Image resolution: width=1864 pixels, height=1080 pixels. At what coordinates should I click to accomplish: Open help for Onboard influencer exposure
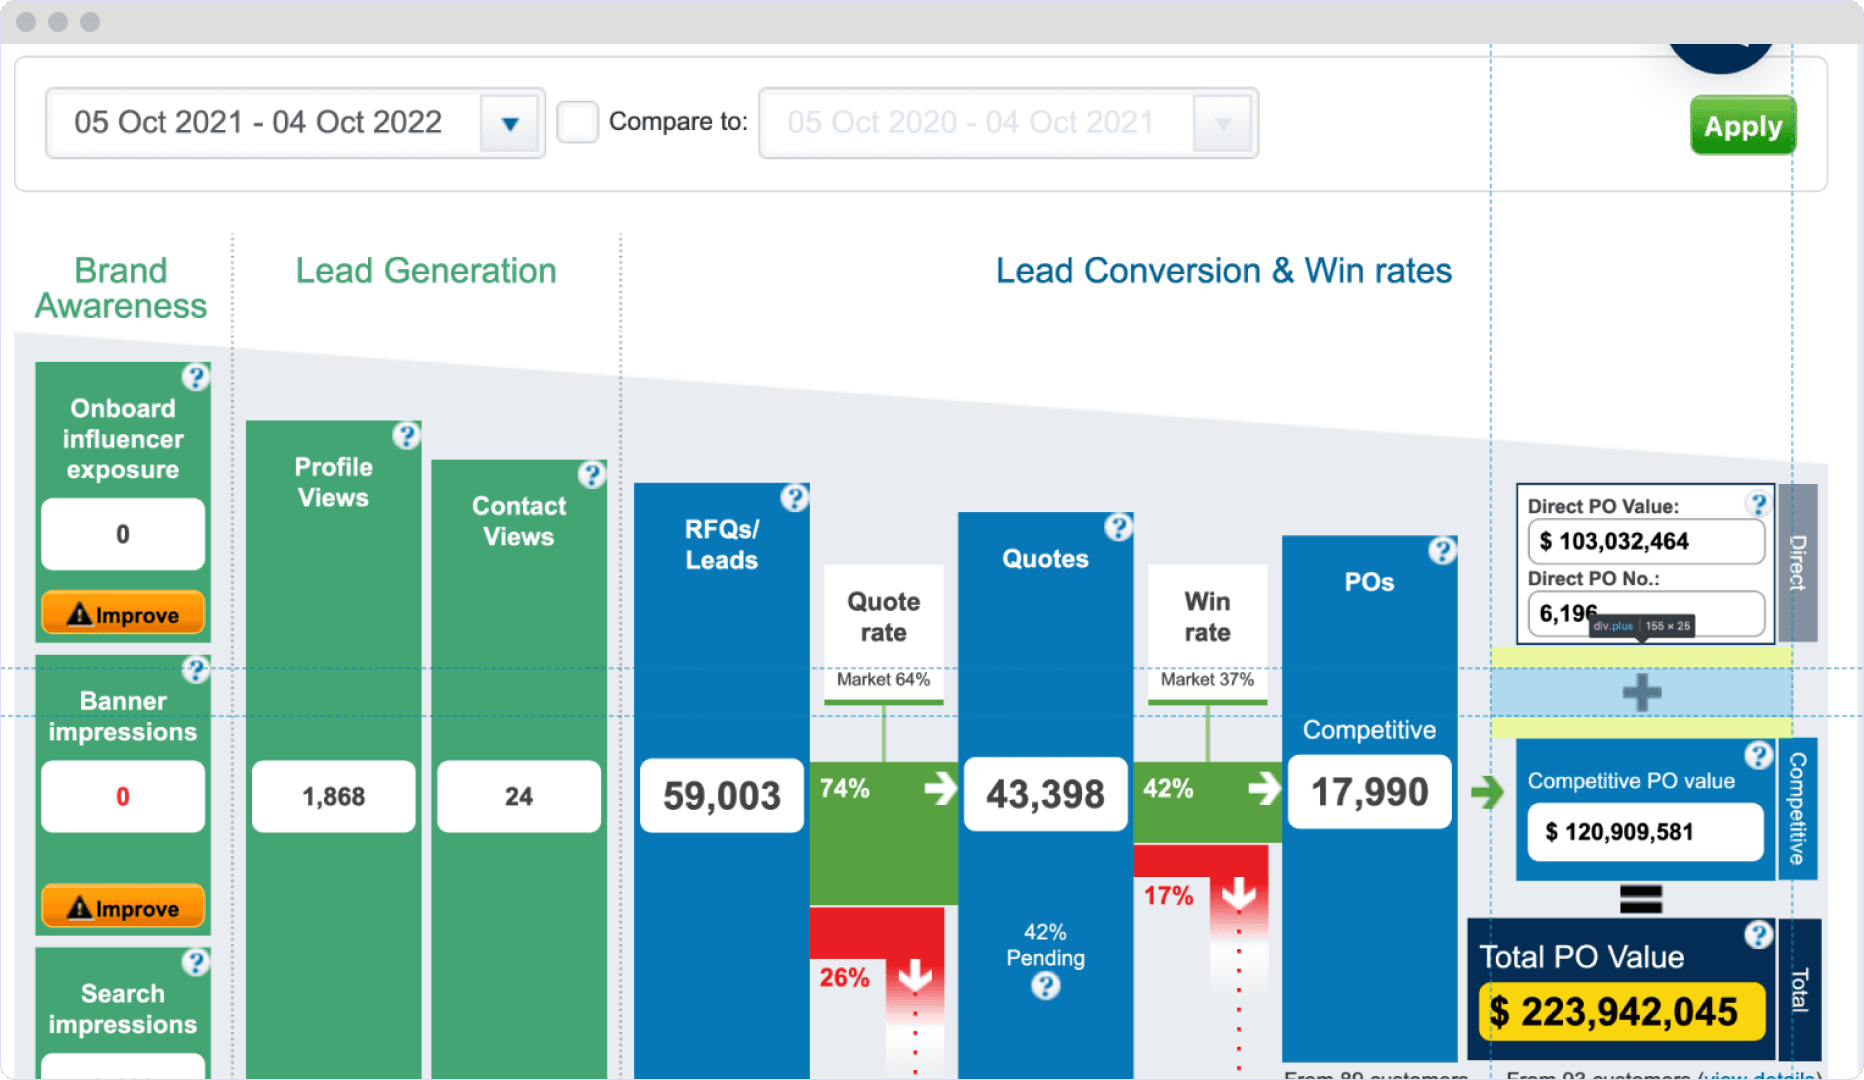[195, 377]
